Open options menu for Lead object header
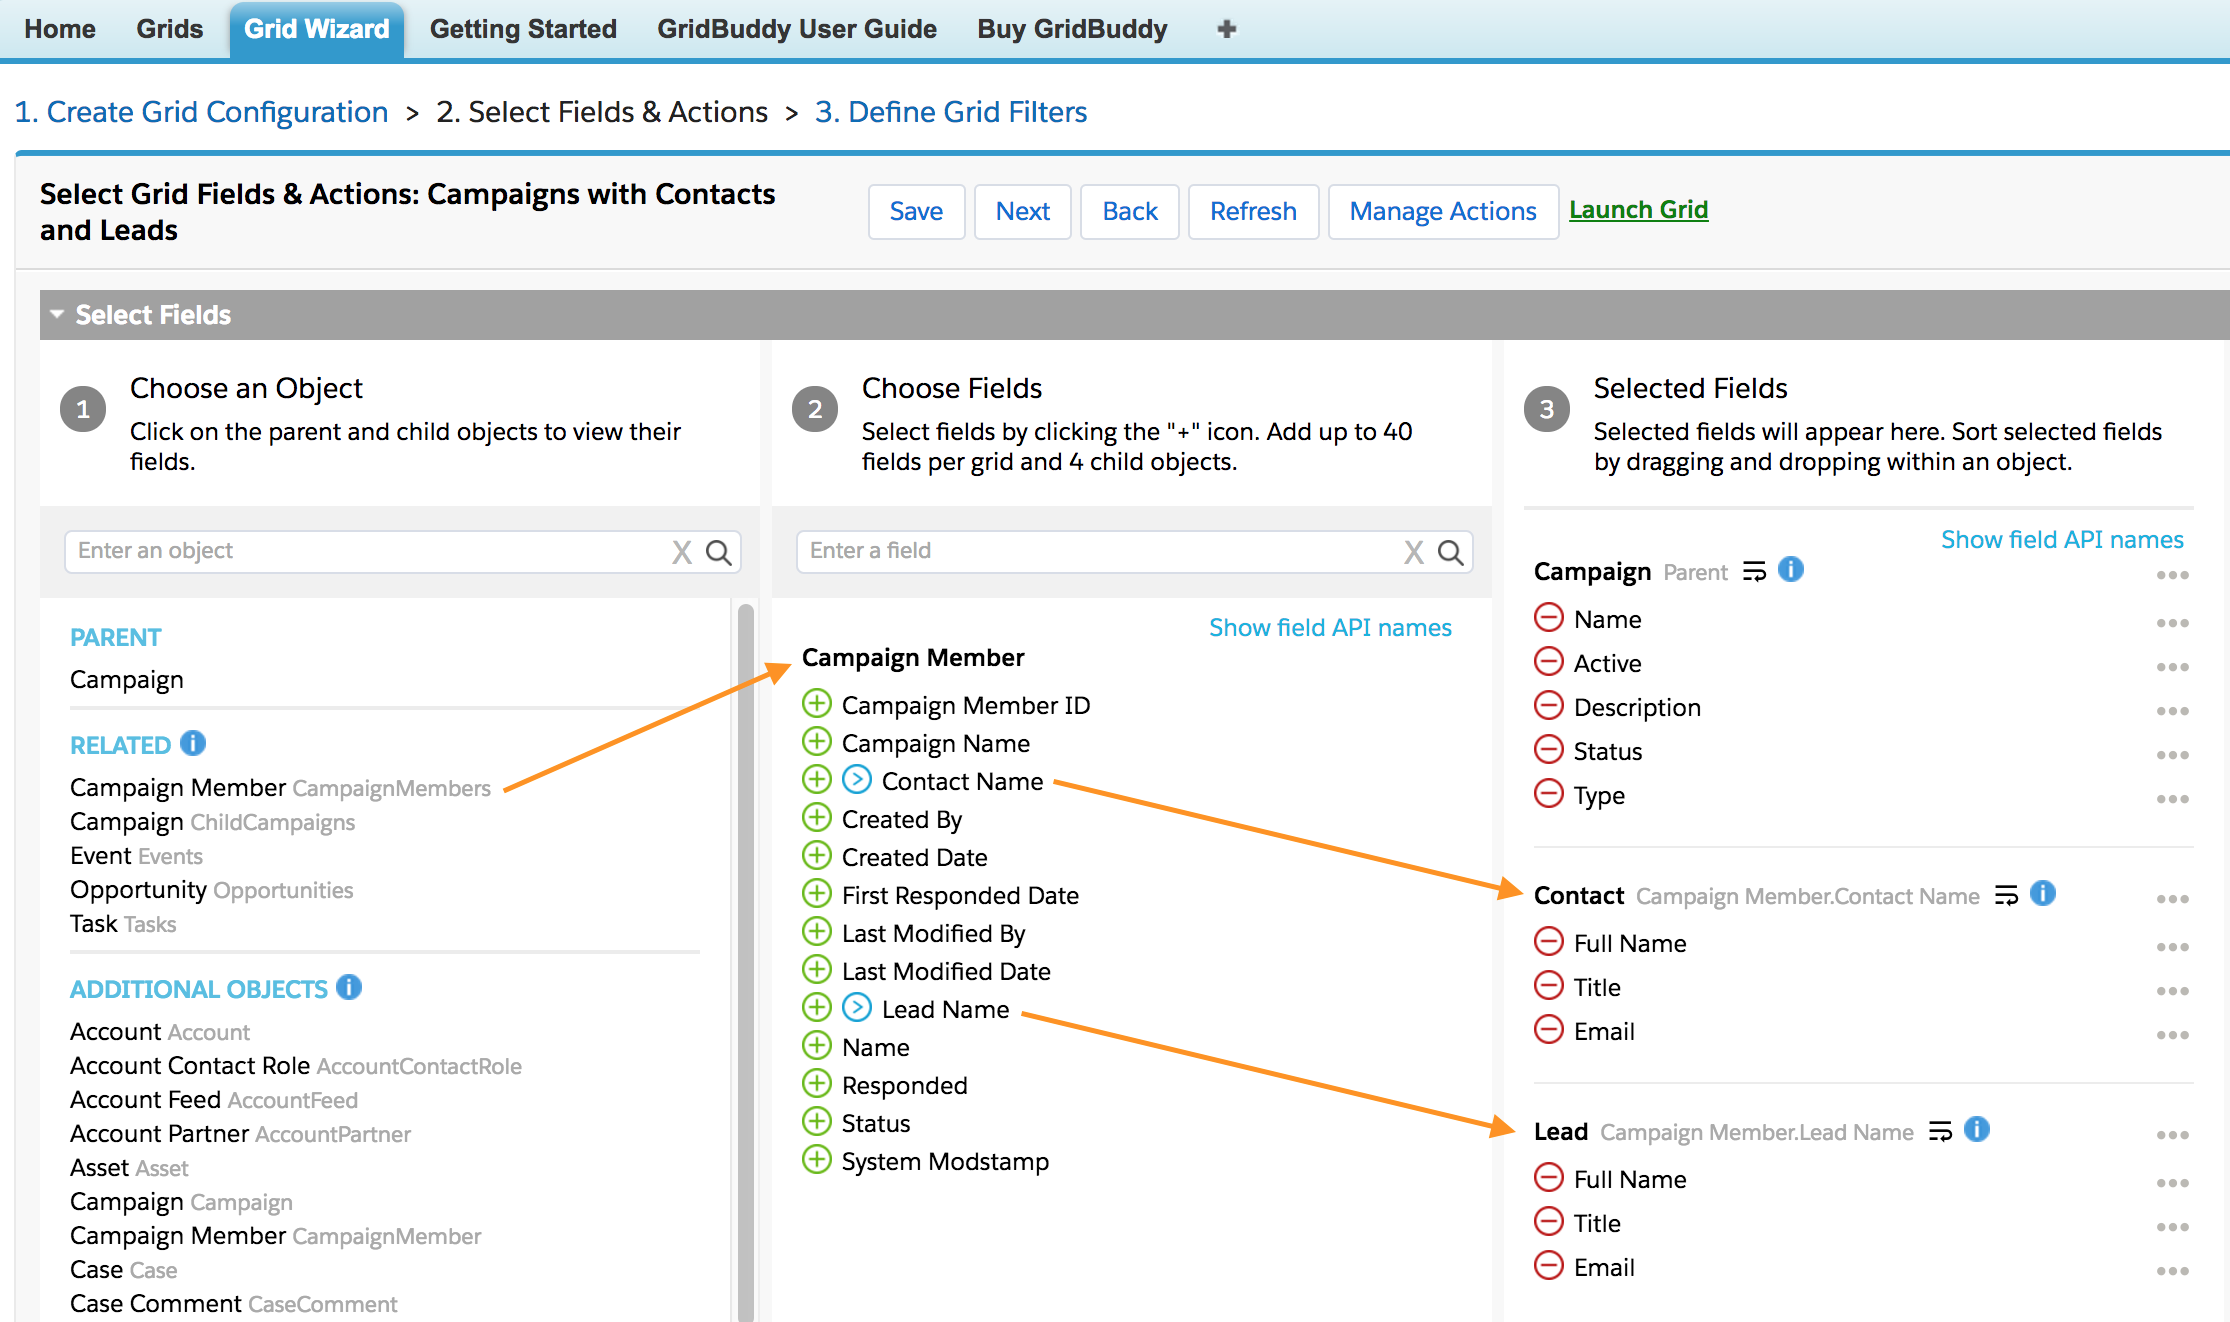The image size is (2230, 1322). coord(2172,1135)
